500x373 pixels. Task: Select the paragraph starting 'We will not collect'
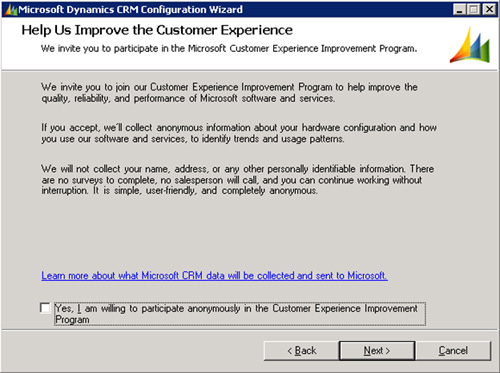point(237,180)
